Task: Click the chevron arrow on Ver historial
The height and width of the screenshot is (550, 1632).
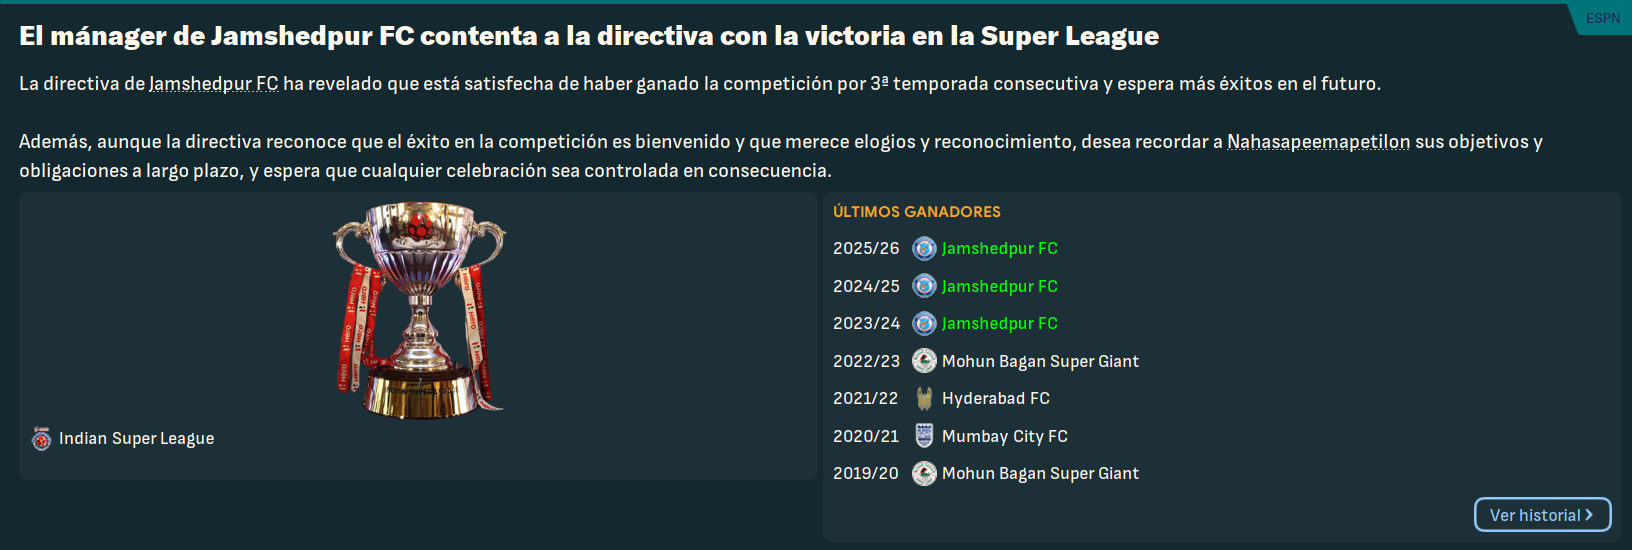Action: 1589,515
